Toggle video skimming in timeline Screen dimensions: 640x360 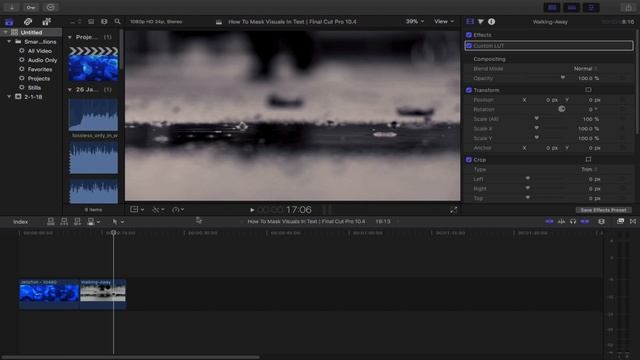click(549, 221)
